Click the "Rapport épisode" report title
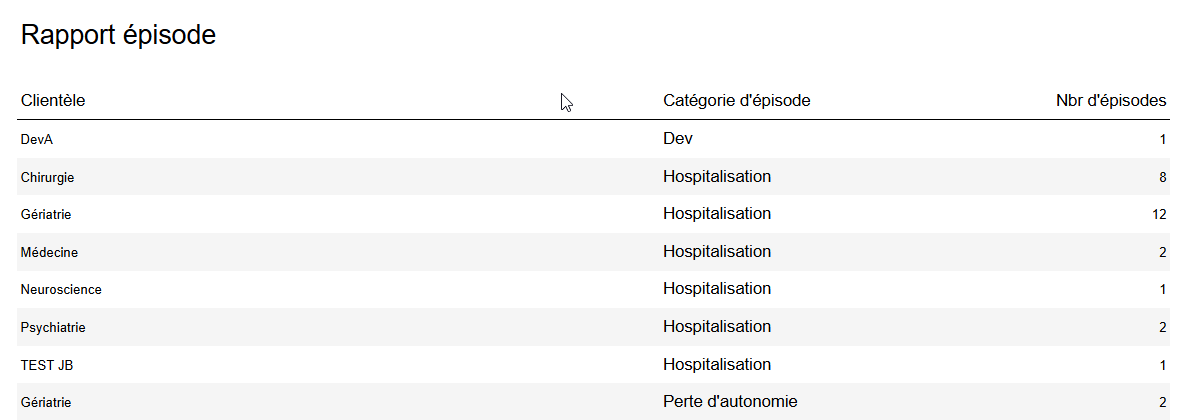The width and height of the screenshot is (1198, 420). tap(118, 35)
